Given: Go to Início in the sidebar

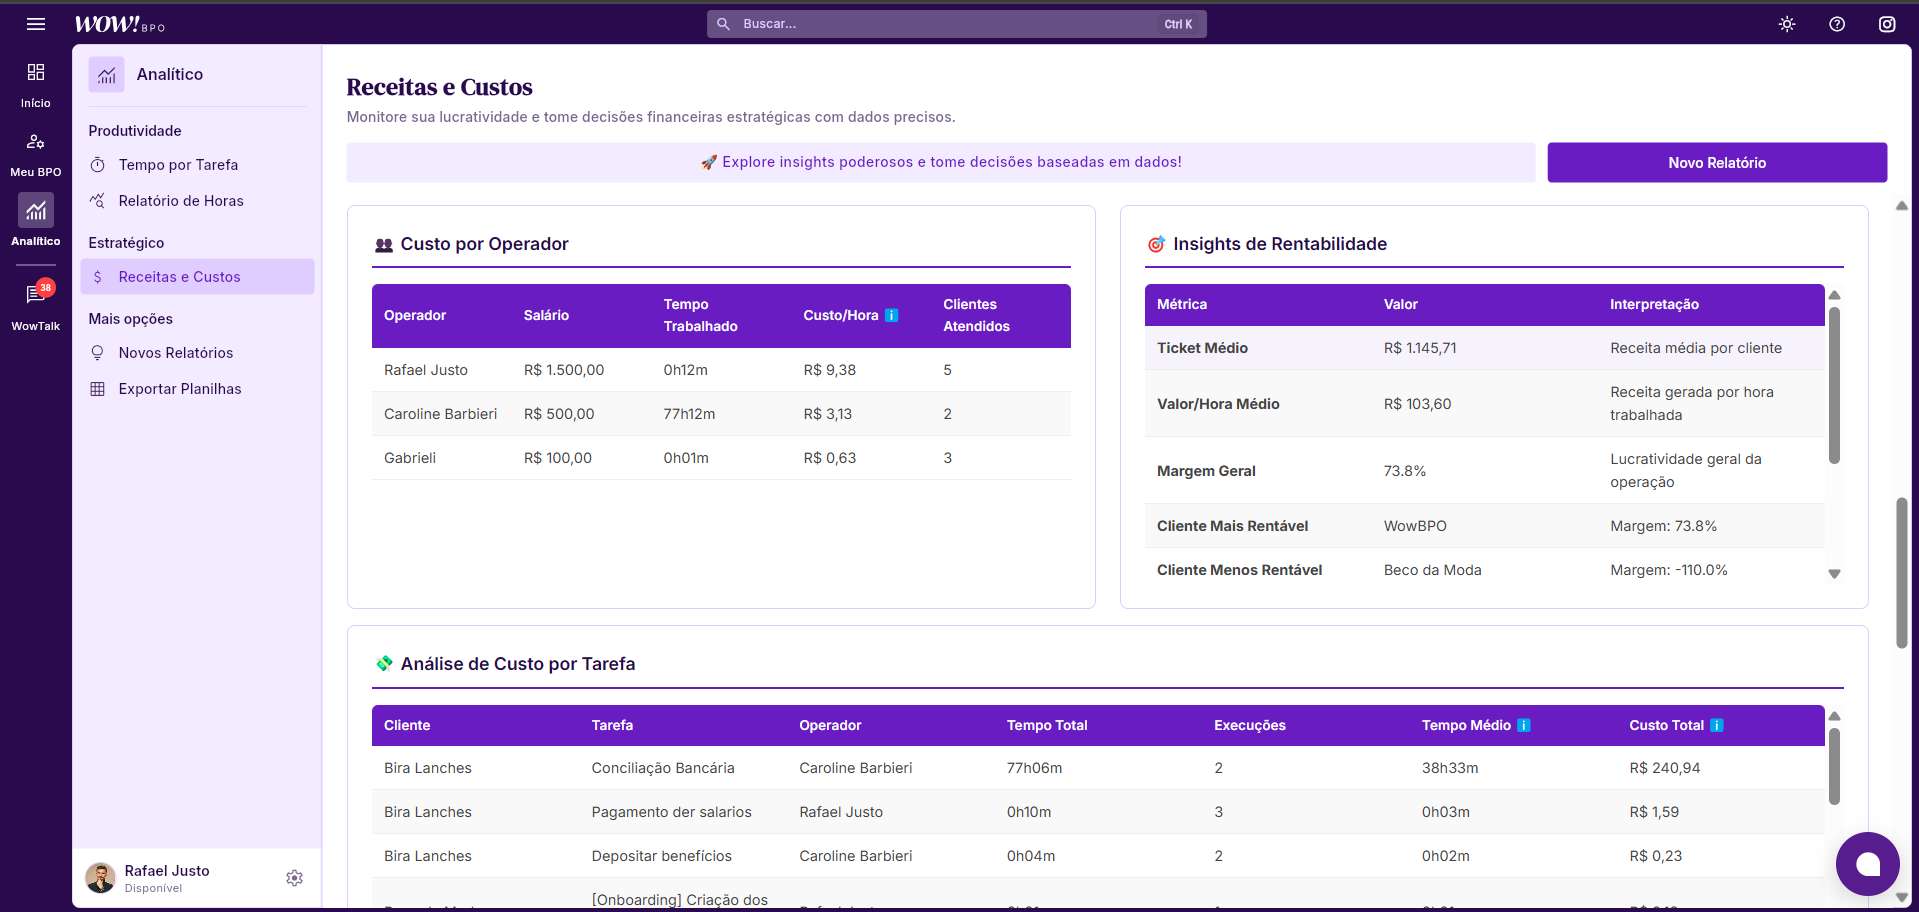Looking at the screenshot, I should 36,84.
